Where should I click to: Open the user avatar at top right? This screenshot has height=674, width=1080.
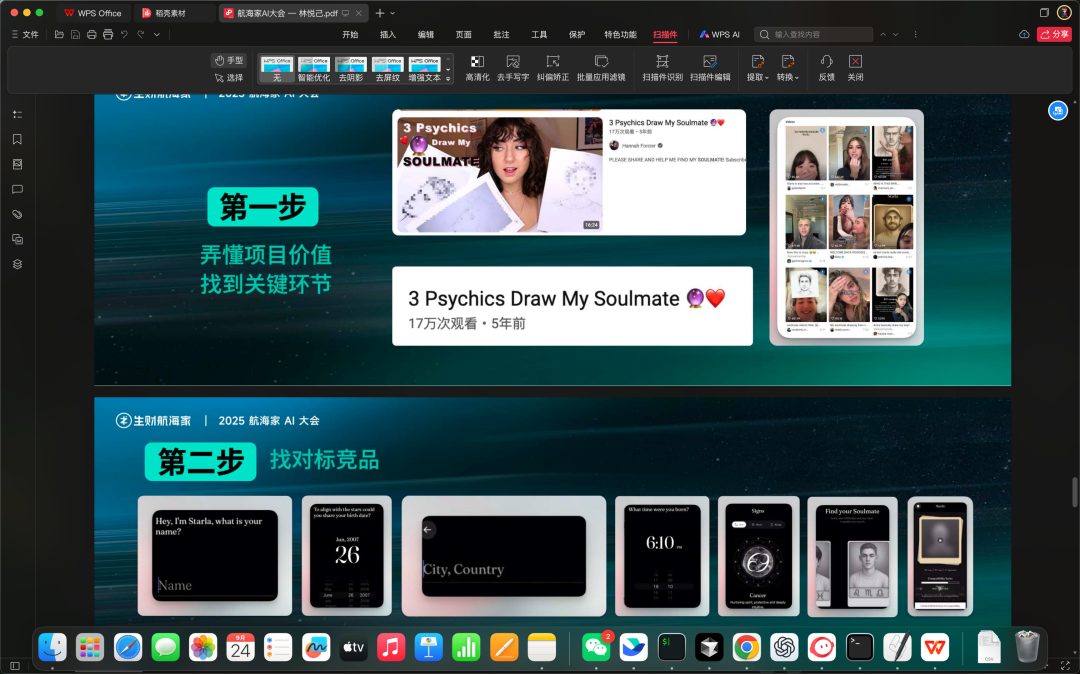[1064, 12]
